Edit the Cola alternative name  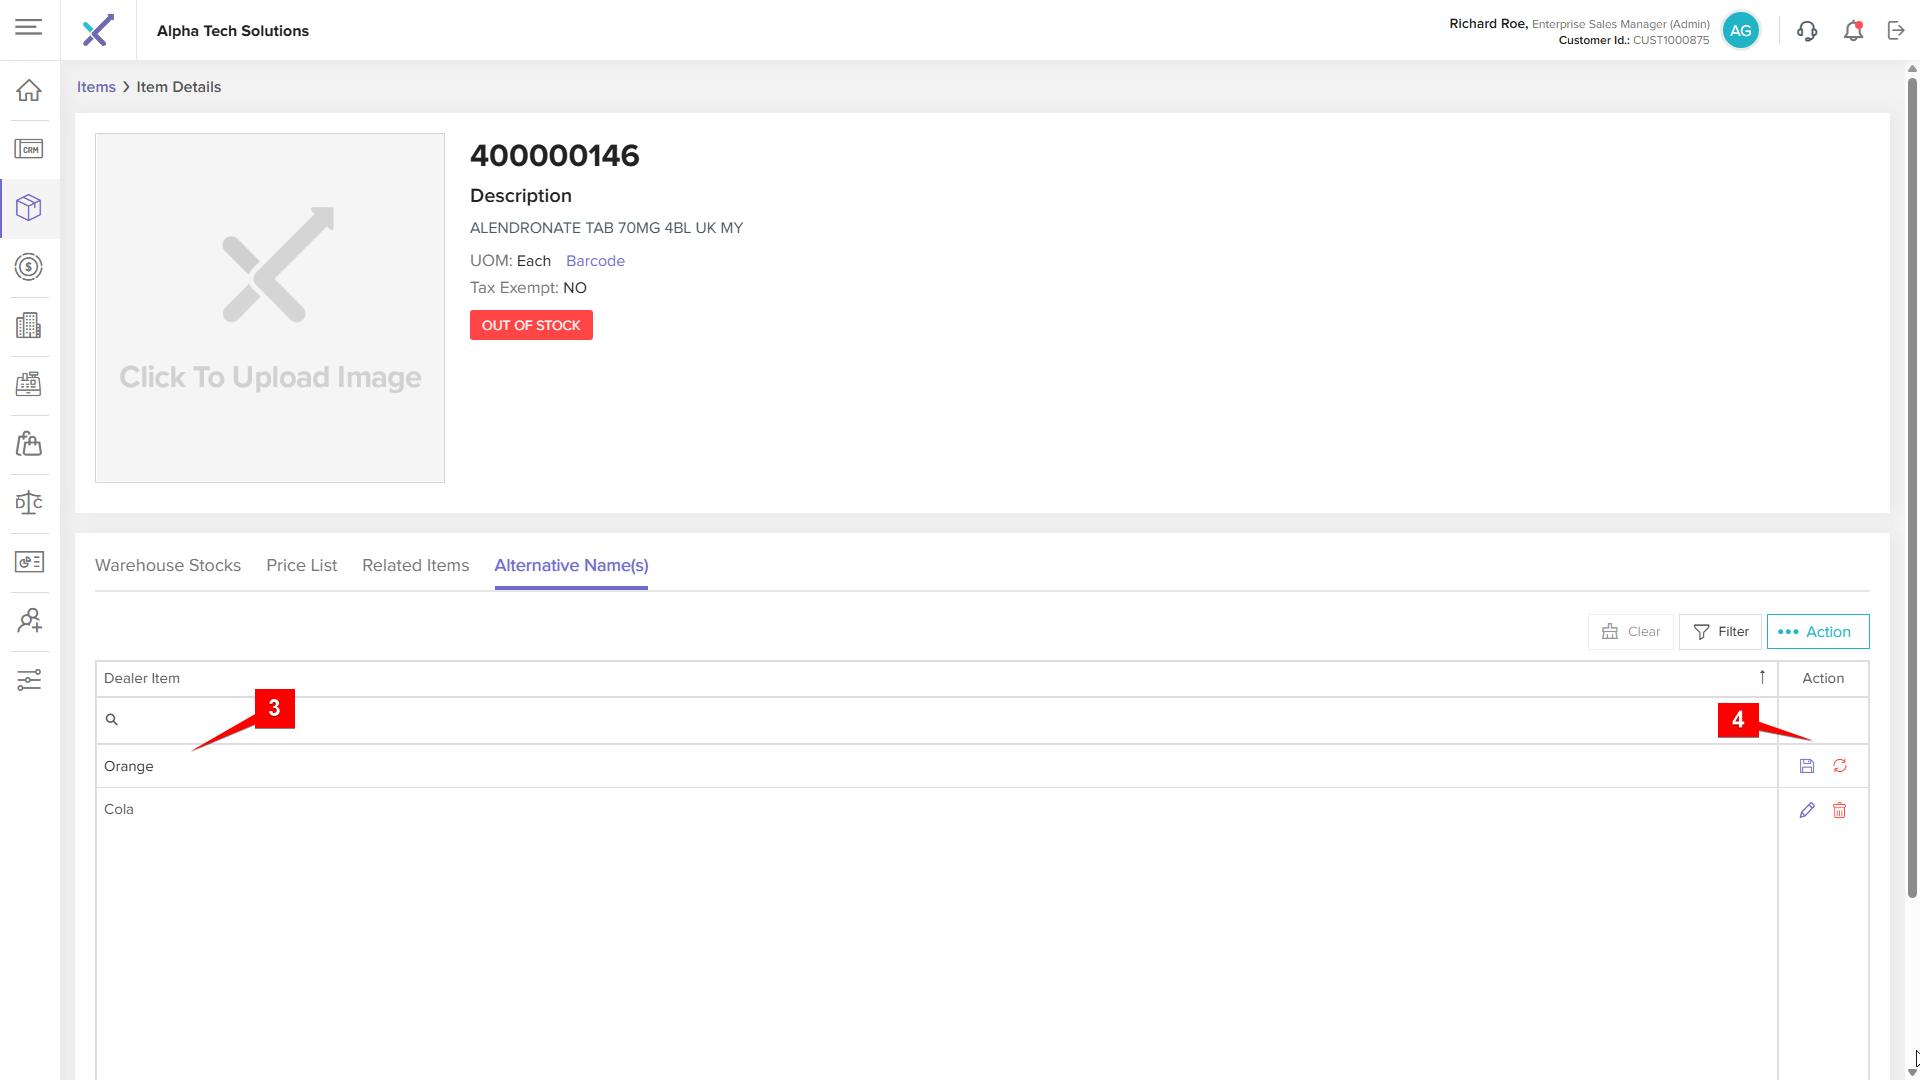click(x=1806, y=810)
